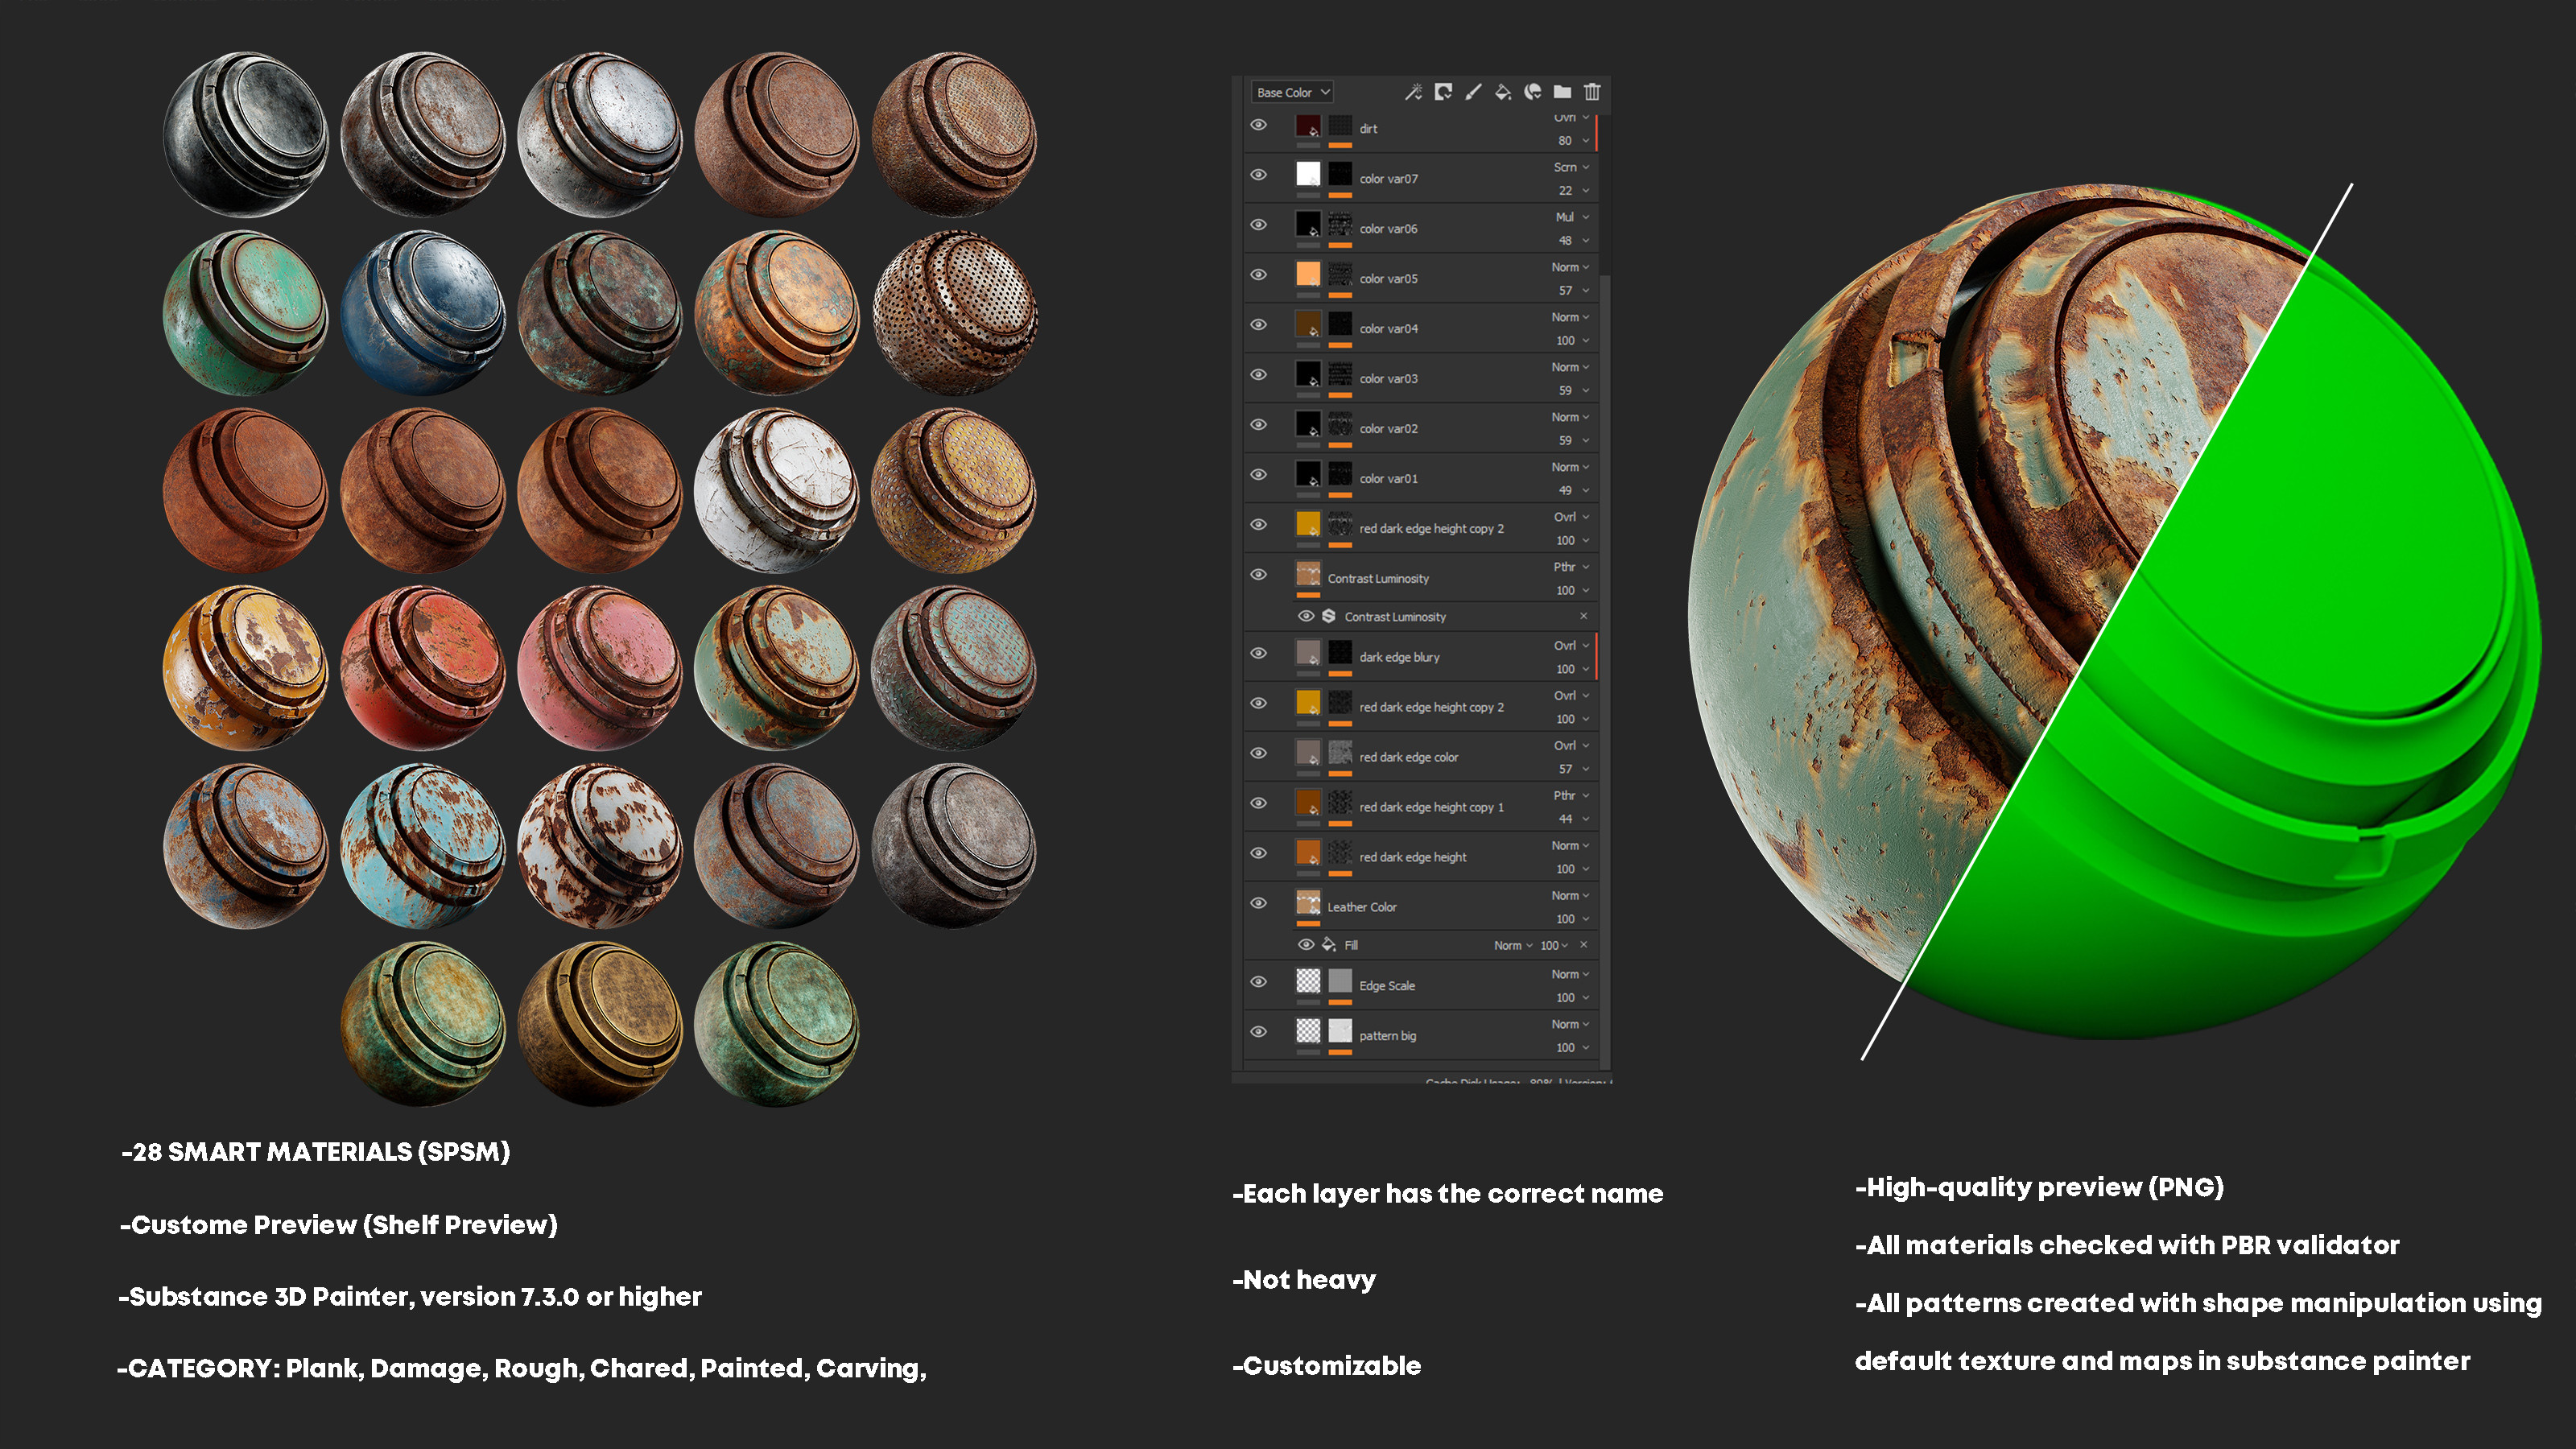Click the delete layer trash icon

click(1592, 92)
